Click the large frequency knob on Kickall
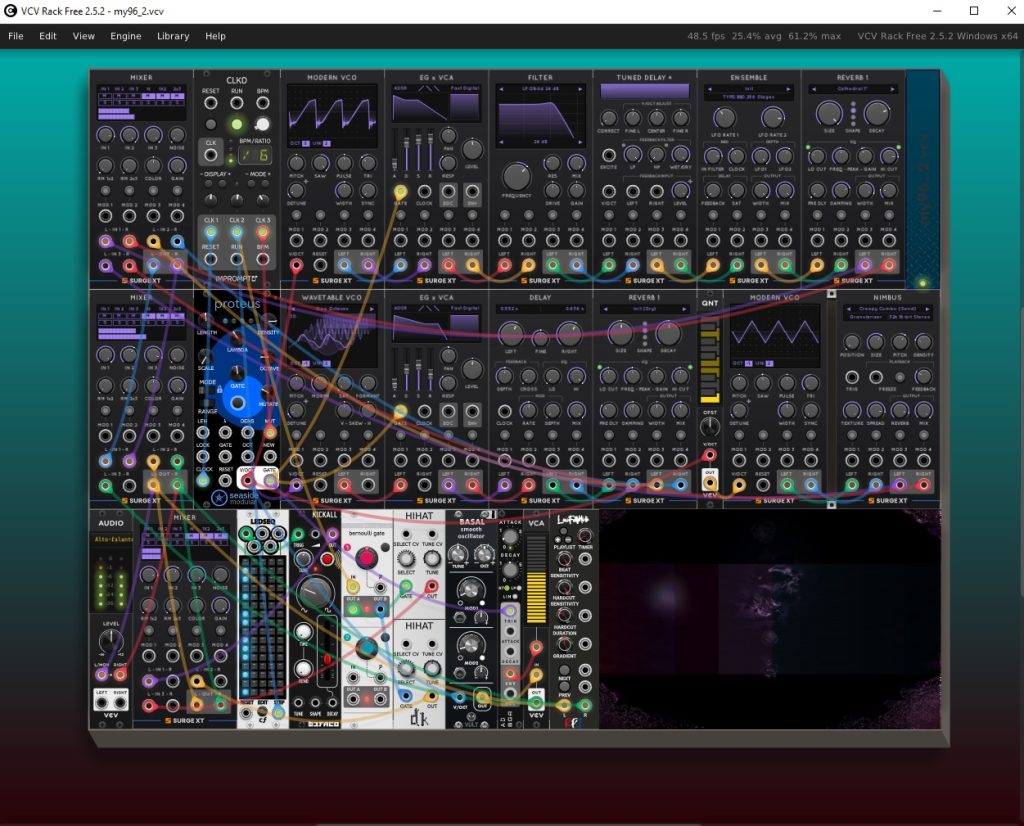Screen dimensions: 1024x826 pos(315,592)
